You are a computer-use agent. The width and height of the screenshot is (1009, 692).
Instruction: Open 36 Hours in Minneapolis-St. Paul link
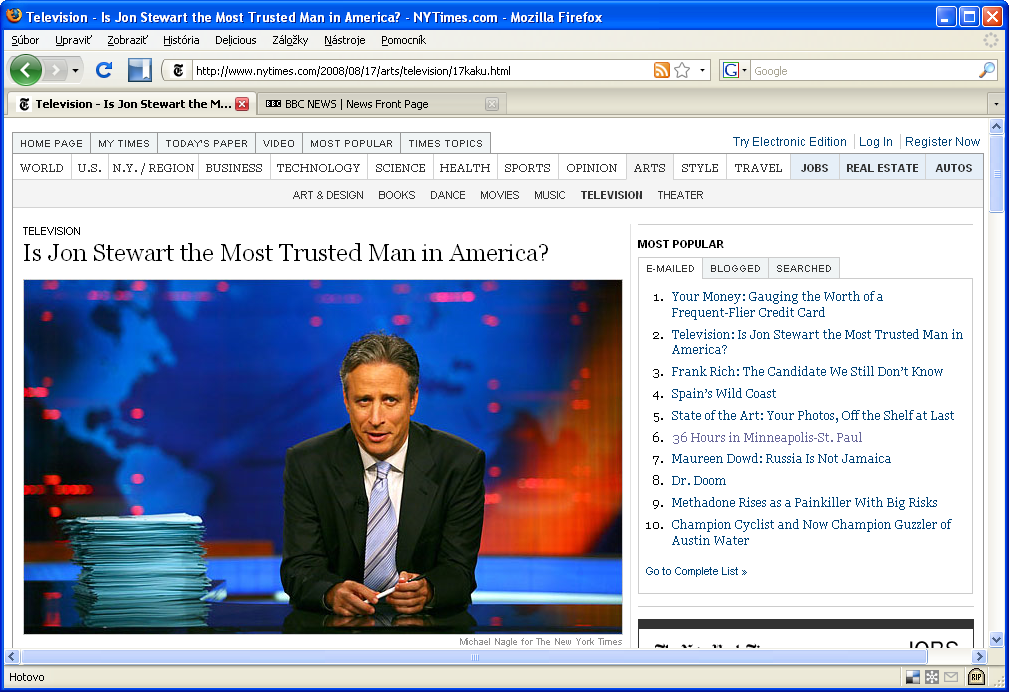[x=766, y=437]
